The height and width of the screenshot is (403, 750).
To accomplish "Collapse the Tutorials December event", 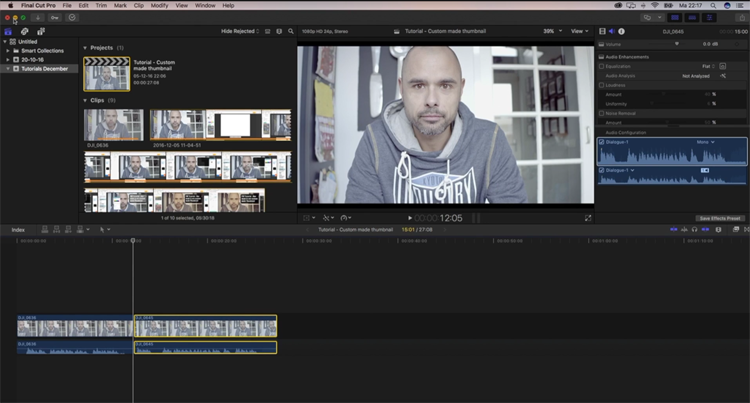I will click(8, 69).
